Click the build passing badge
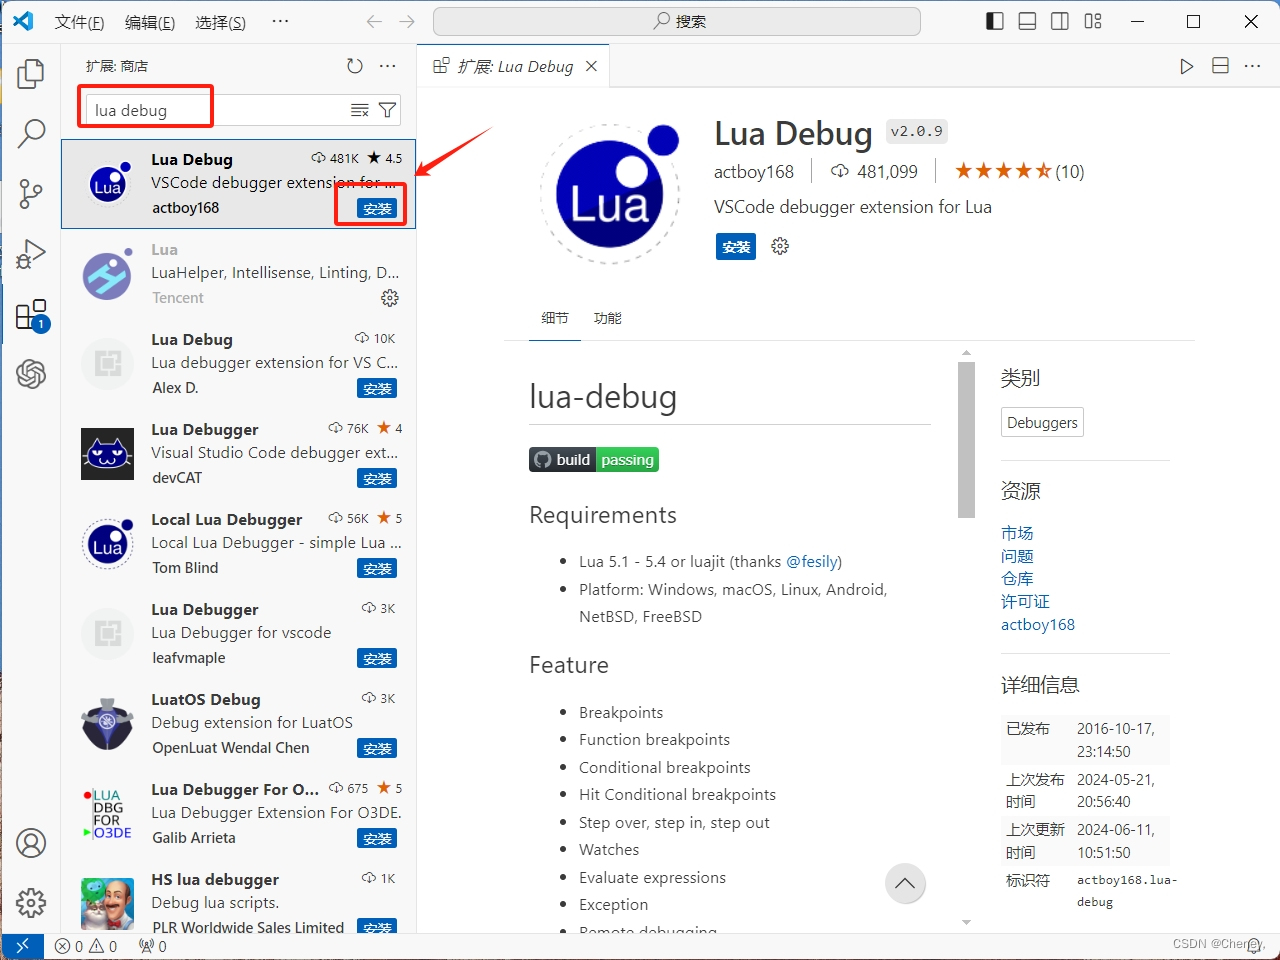Screen dimensions: 1280x960 pyautogui.click(x=594, y=460)
